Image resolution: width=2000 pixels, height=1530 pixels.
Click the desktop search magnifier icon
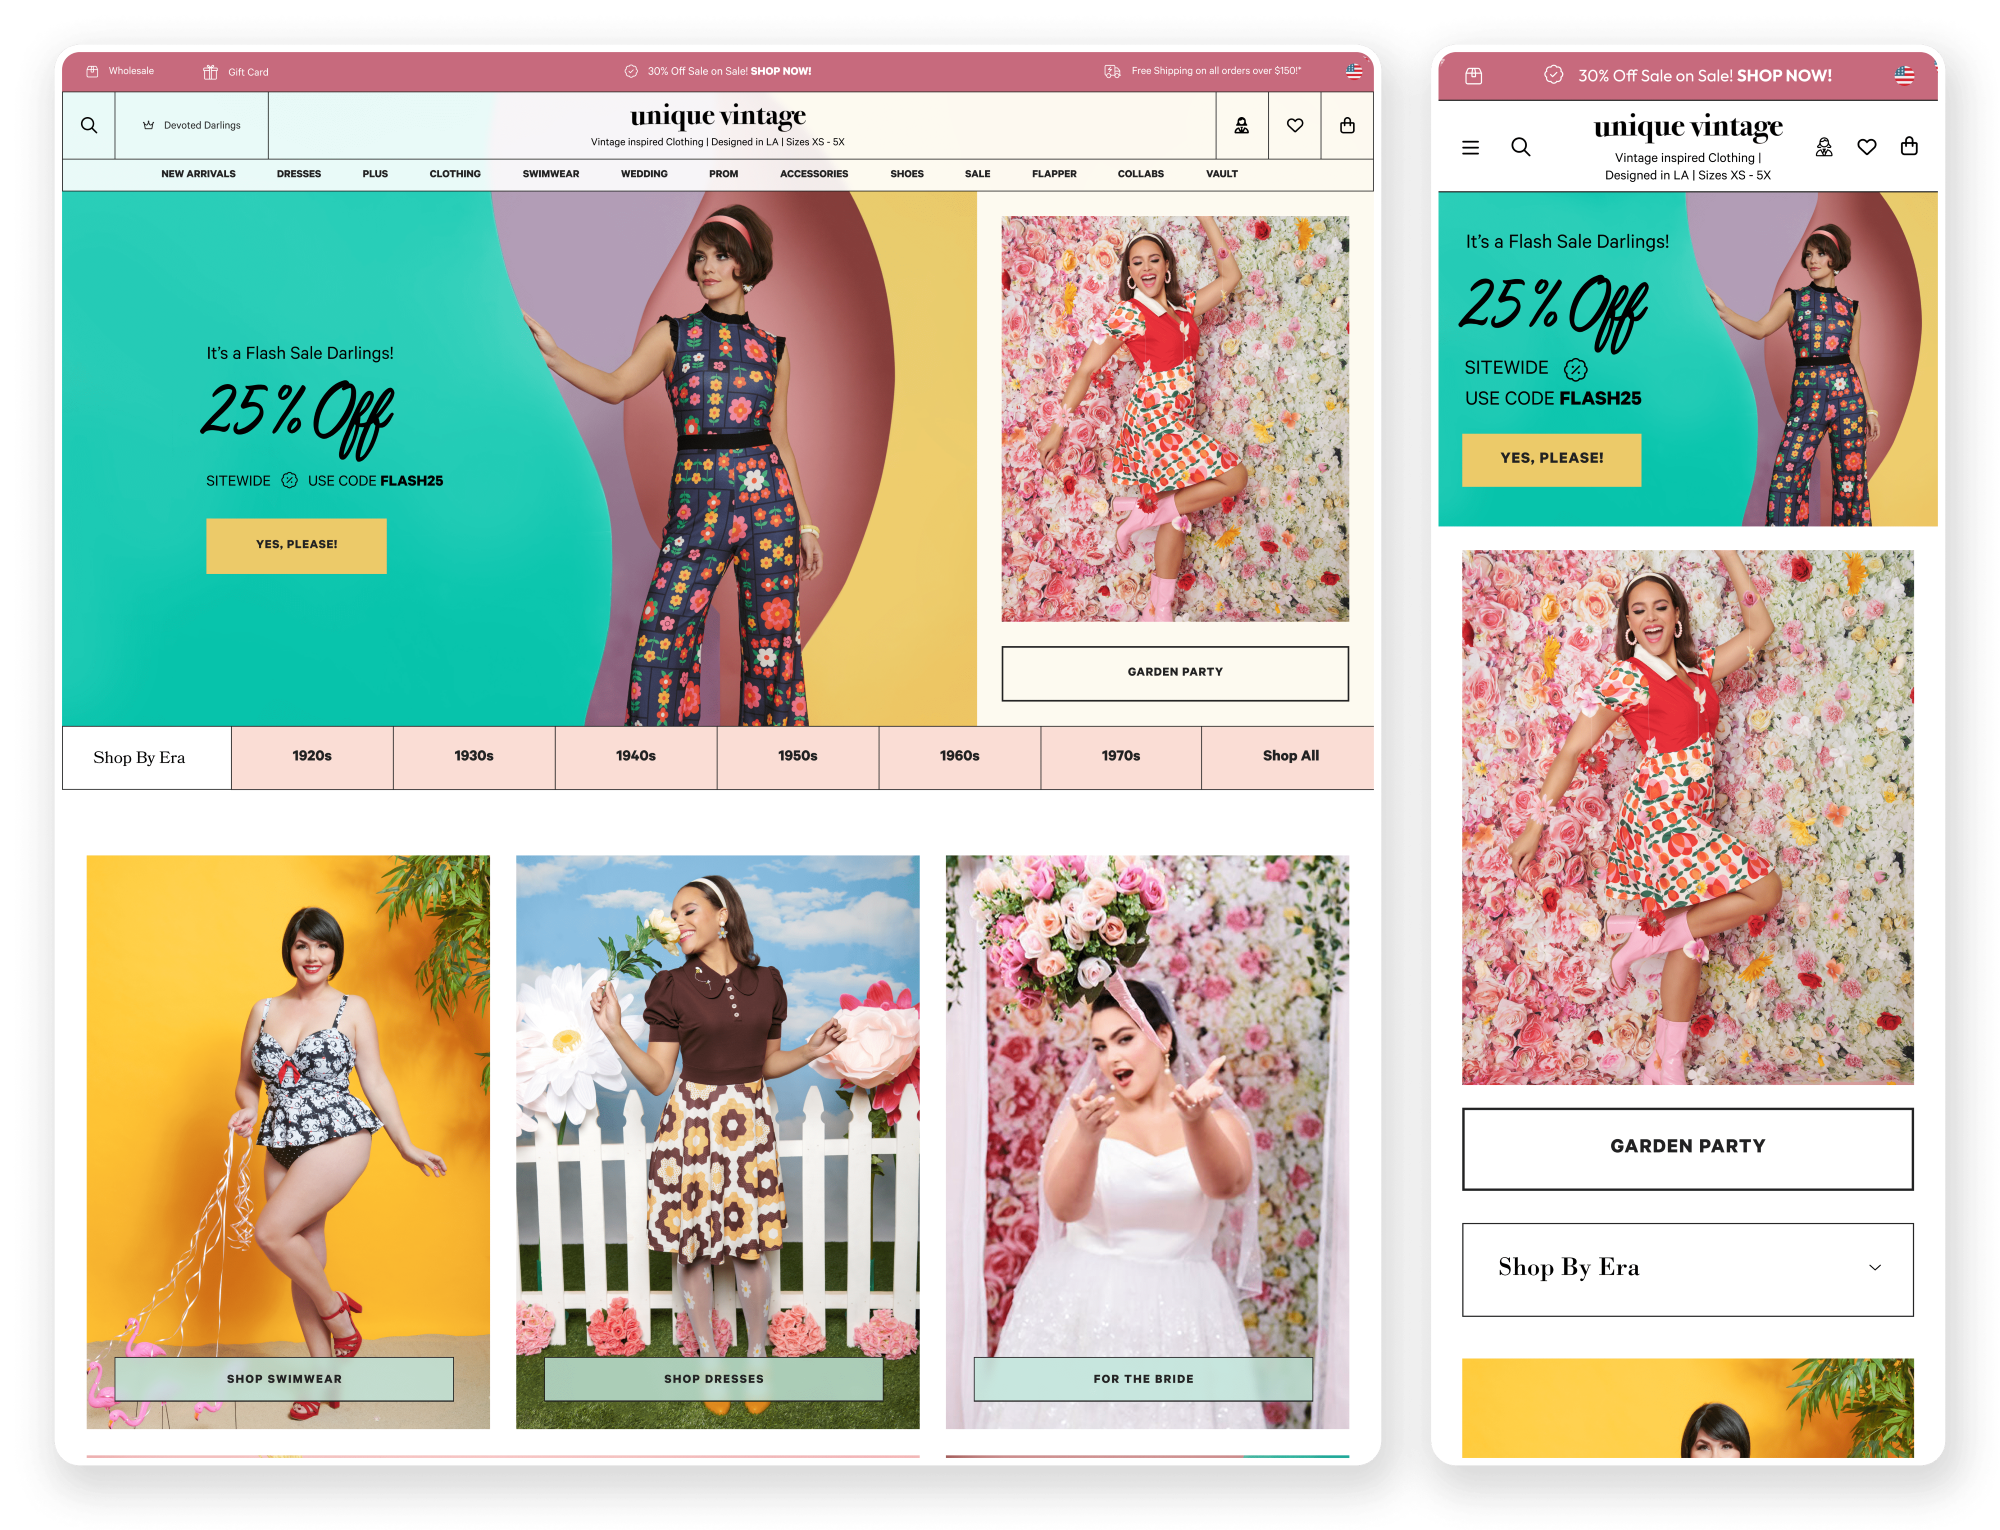click(89, 125)
